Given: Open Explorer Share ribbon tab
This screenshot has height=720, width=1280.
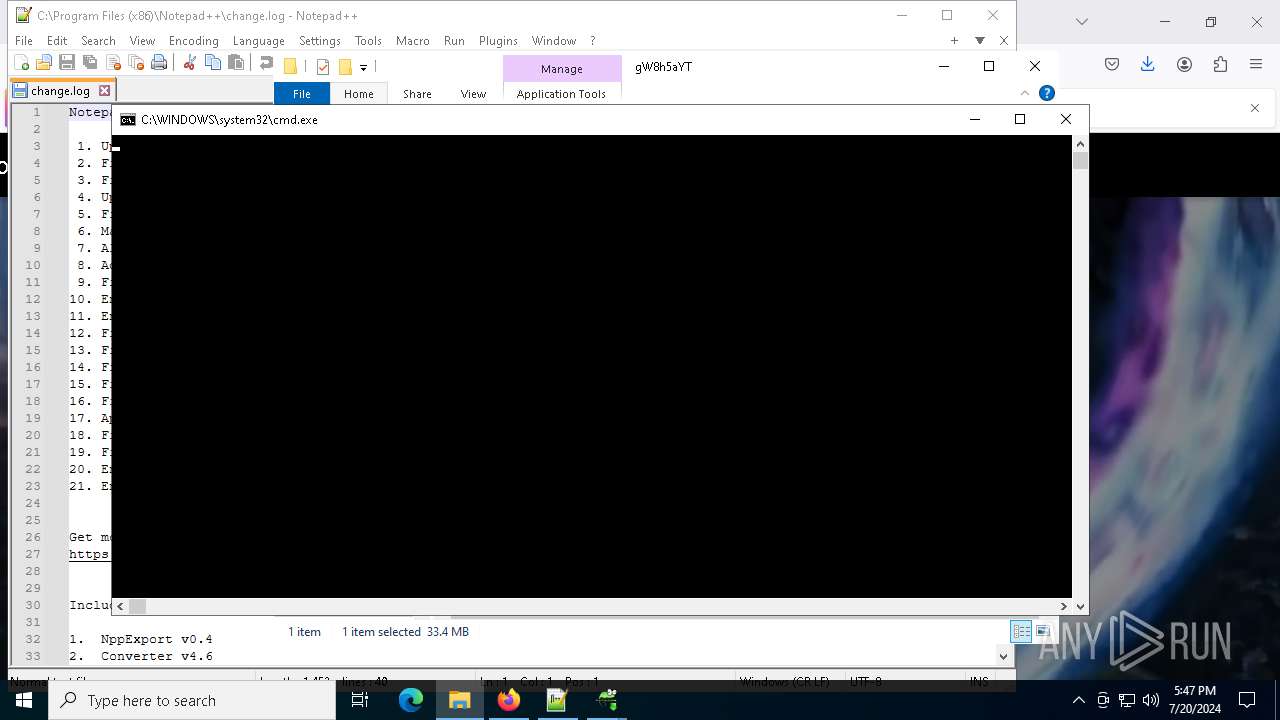Looking at the screenshot, I should click(x=417, y=94).
